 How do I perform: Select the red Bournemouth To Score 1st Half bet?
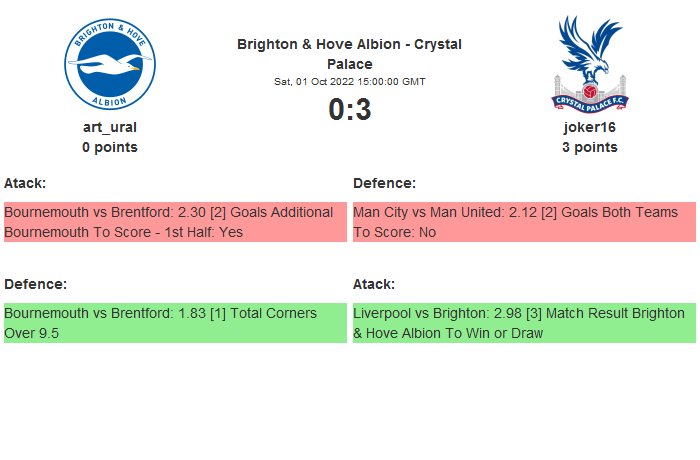[175, 222]
